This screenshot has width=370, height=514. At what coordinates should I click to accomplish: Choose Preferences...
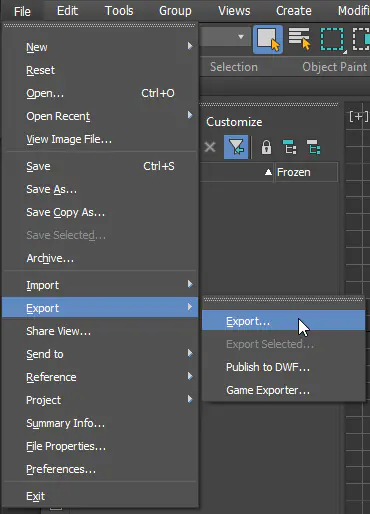tap(100, 469)
